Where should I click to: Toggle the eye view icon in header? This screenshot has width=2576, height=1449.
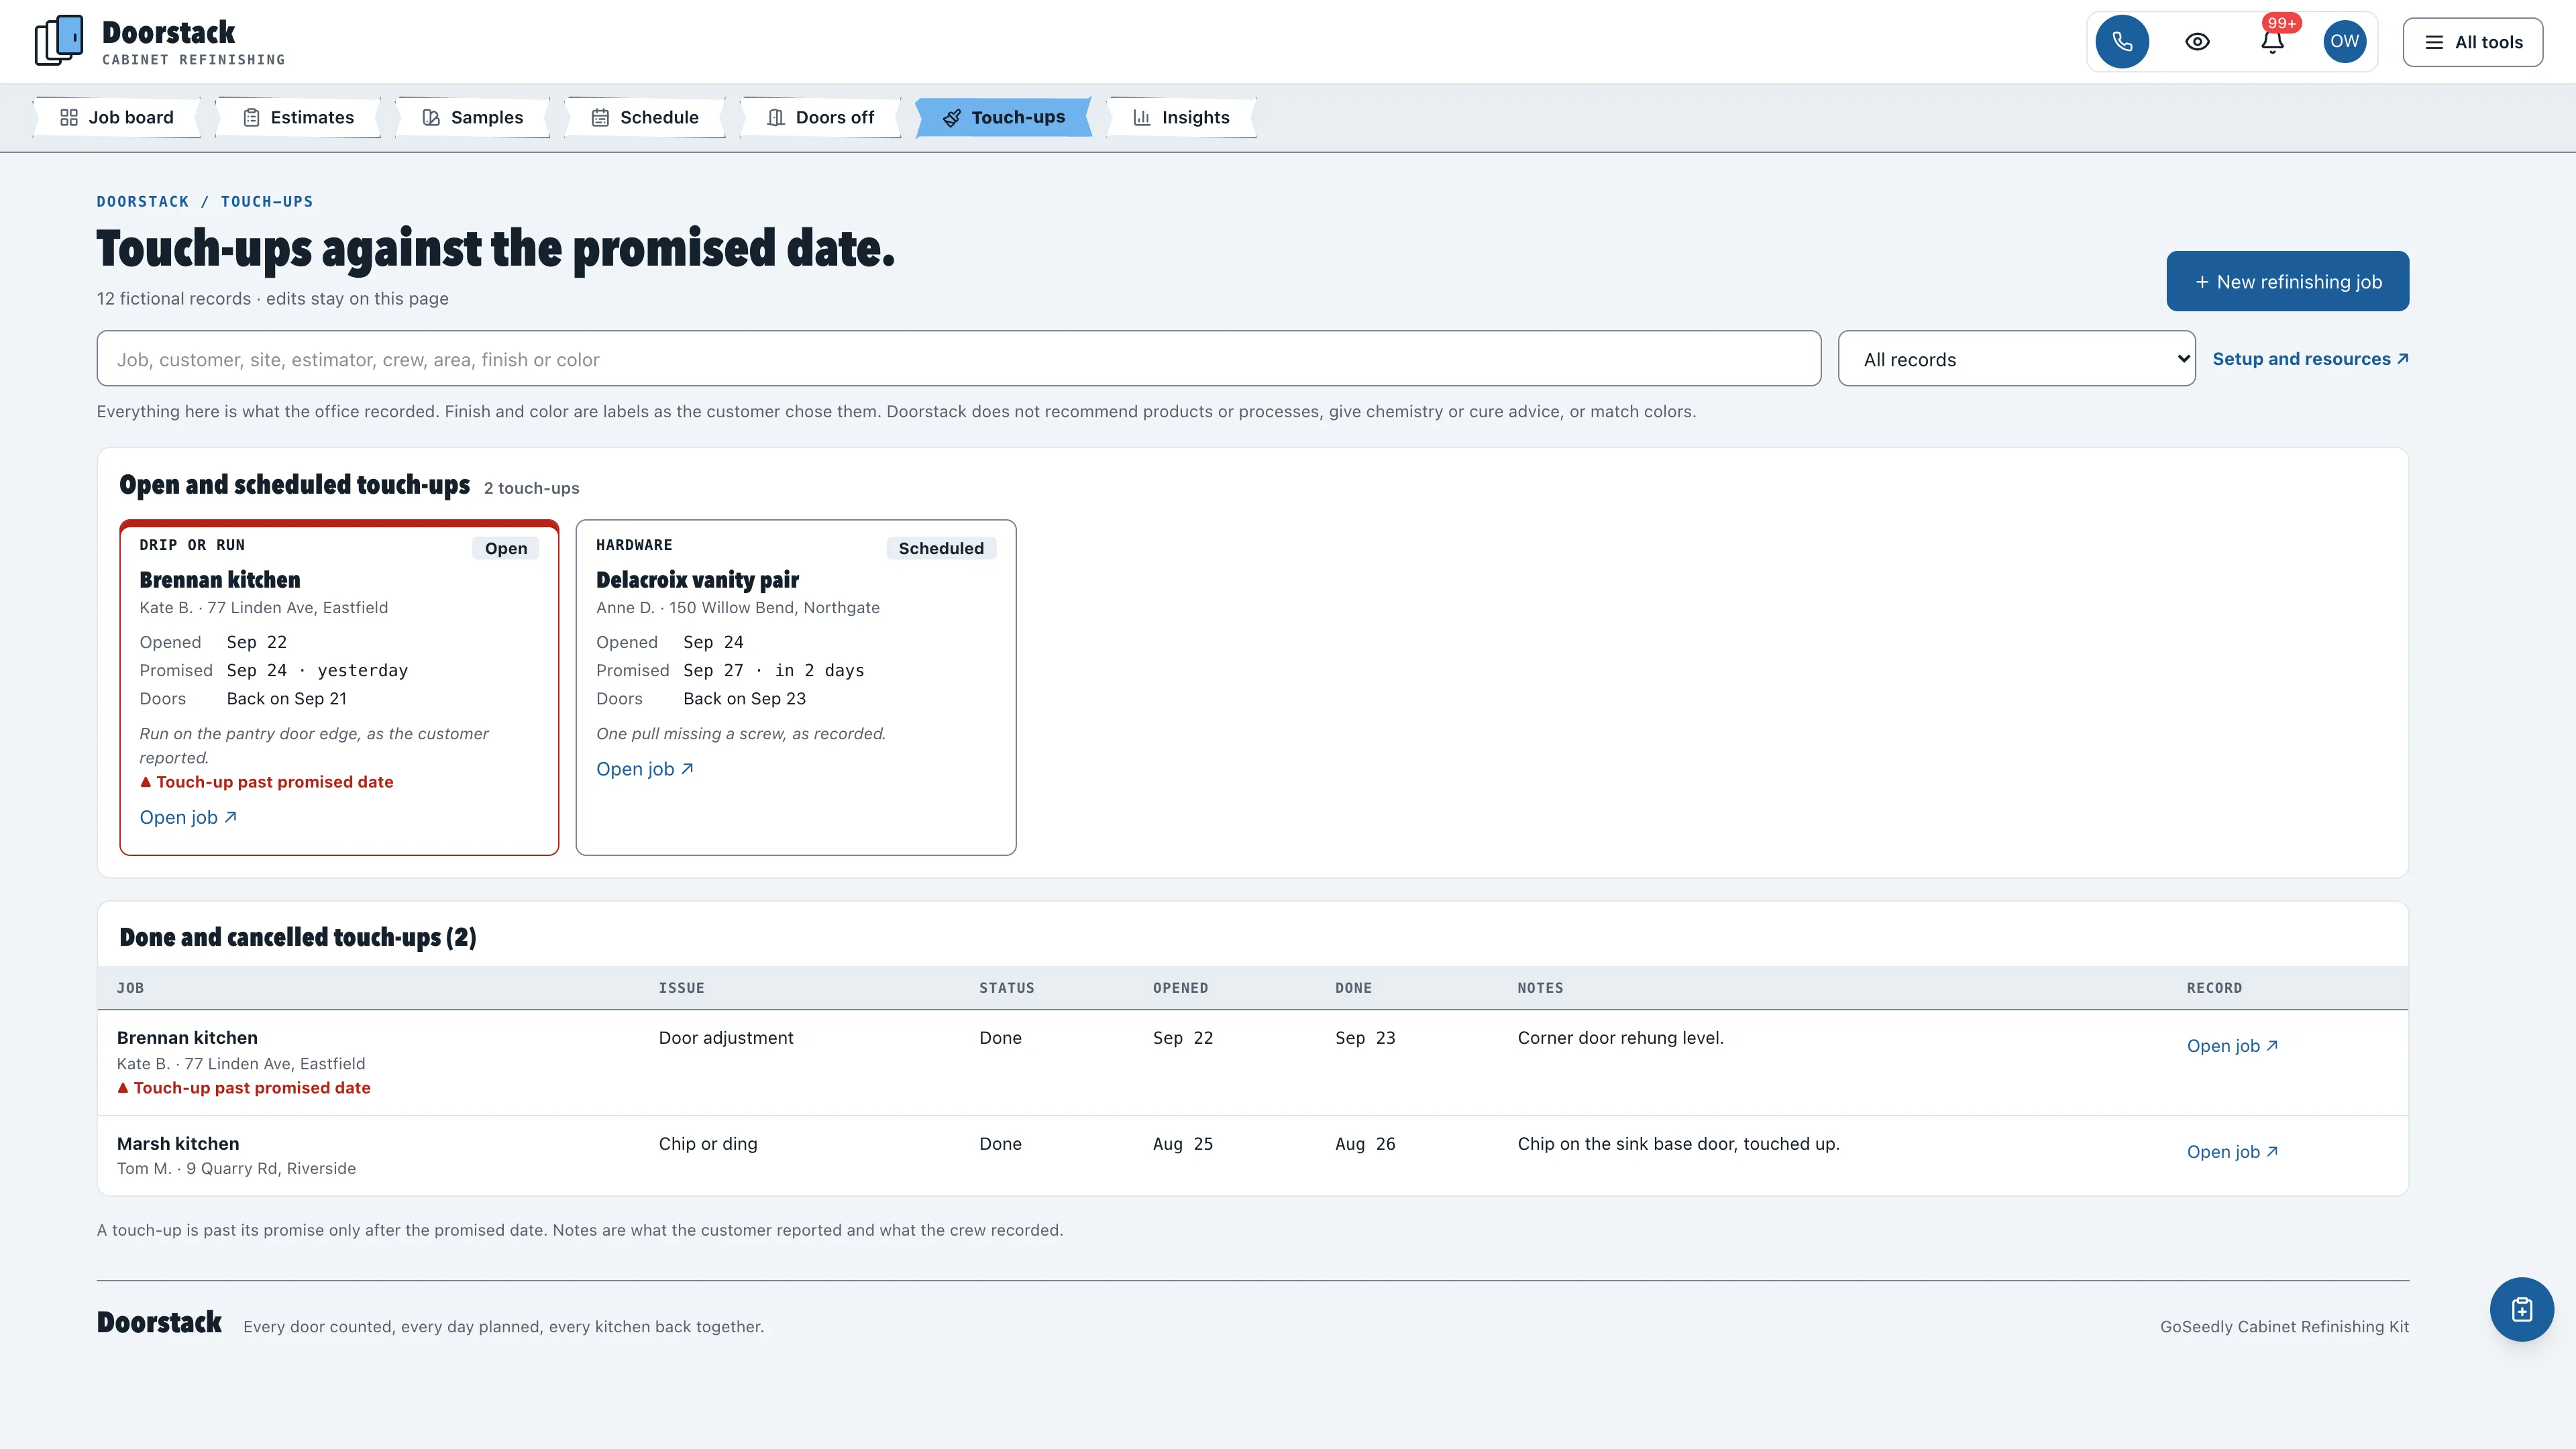(2197, 42)
